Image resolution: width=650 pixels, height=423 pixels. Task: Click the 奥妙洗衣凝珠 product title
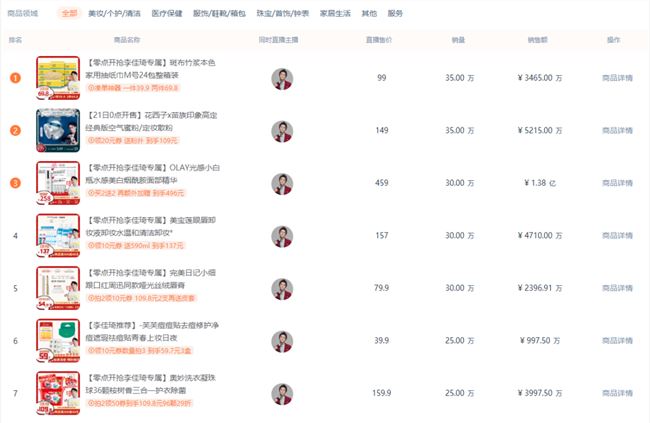pyautogui.click(x=150, y=384)
